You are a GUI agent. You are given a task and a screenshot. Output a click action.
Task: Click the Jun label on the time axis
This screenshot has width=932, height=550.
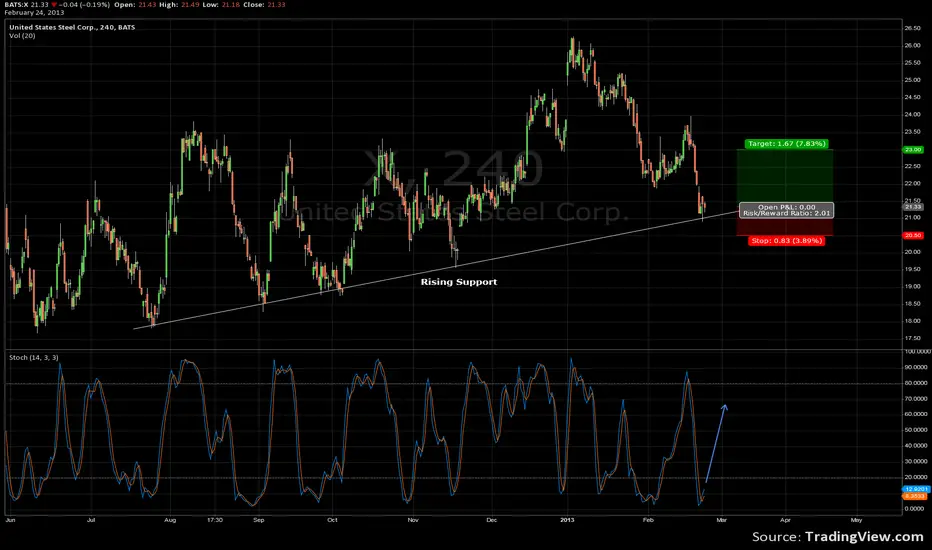(x=10, y=520)
